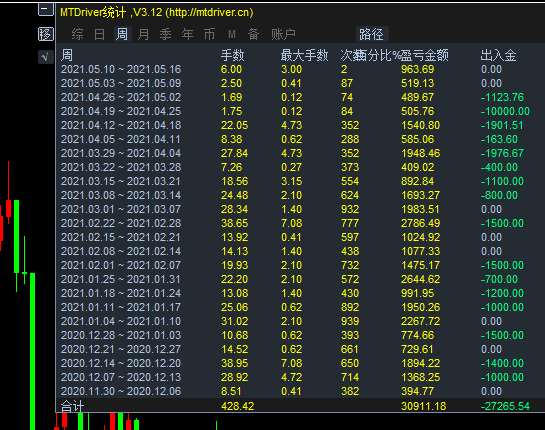The image size is (545, 430).
Task: Select row 2021.04.19 ~ 2021.04.25
Action: 300,111
